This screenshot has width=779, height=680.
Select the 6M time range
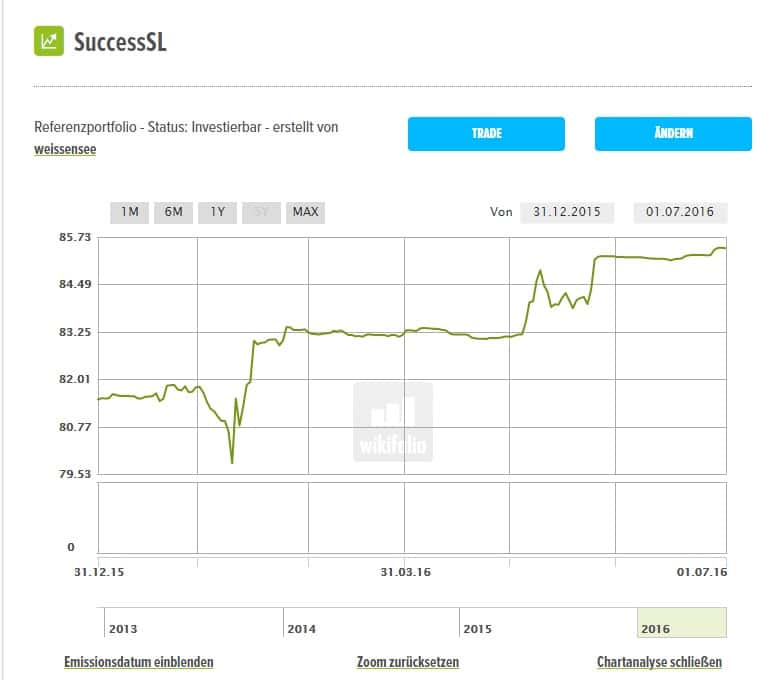[x=173, y=212]
